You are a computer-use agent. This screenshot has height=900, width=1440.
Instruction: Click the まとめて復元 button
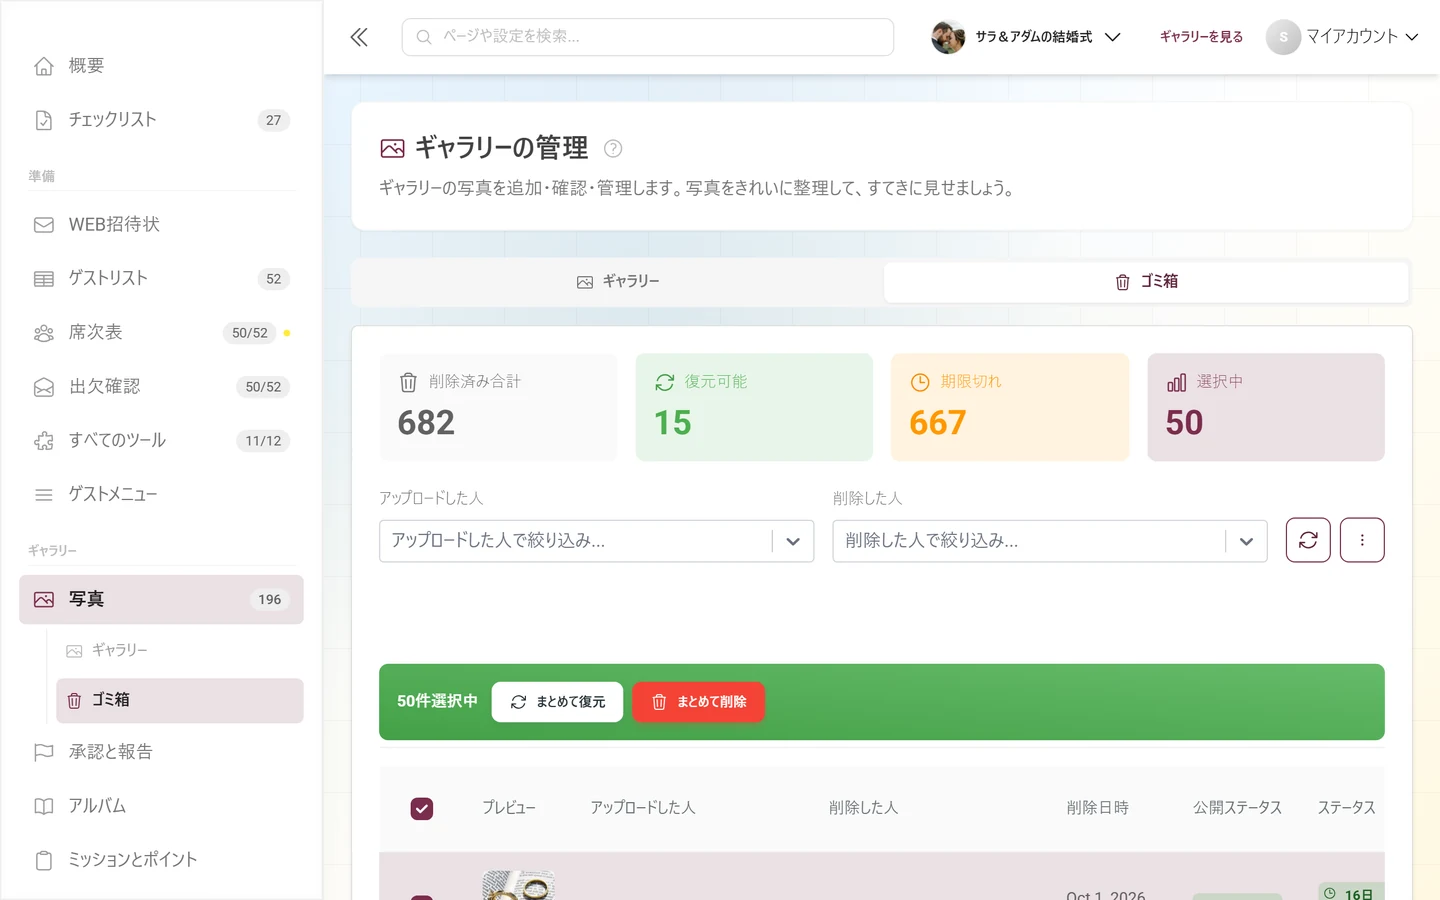pyautogui.click(x=557, y=702)
